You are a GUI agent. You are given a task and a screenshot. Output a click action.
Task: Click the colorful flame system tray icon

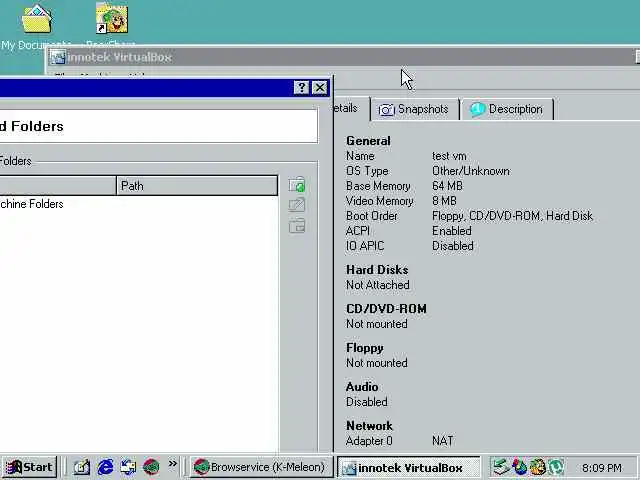pos(520,467)
